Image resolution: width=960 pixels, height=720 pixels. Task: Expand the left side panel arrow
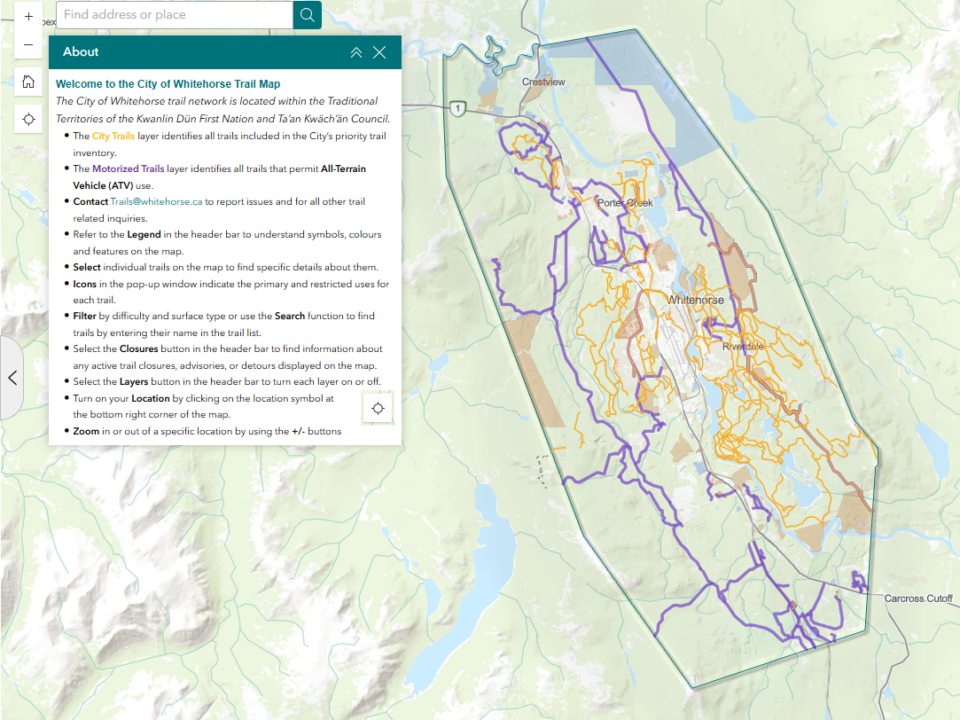point(12,377)
